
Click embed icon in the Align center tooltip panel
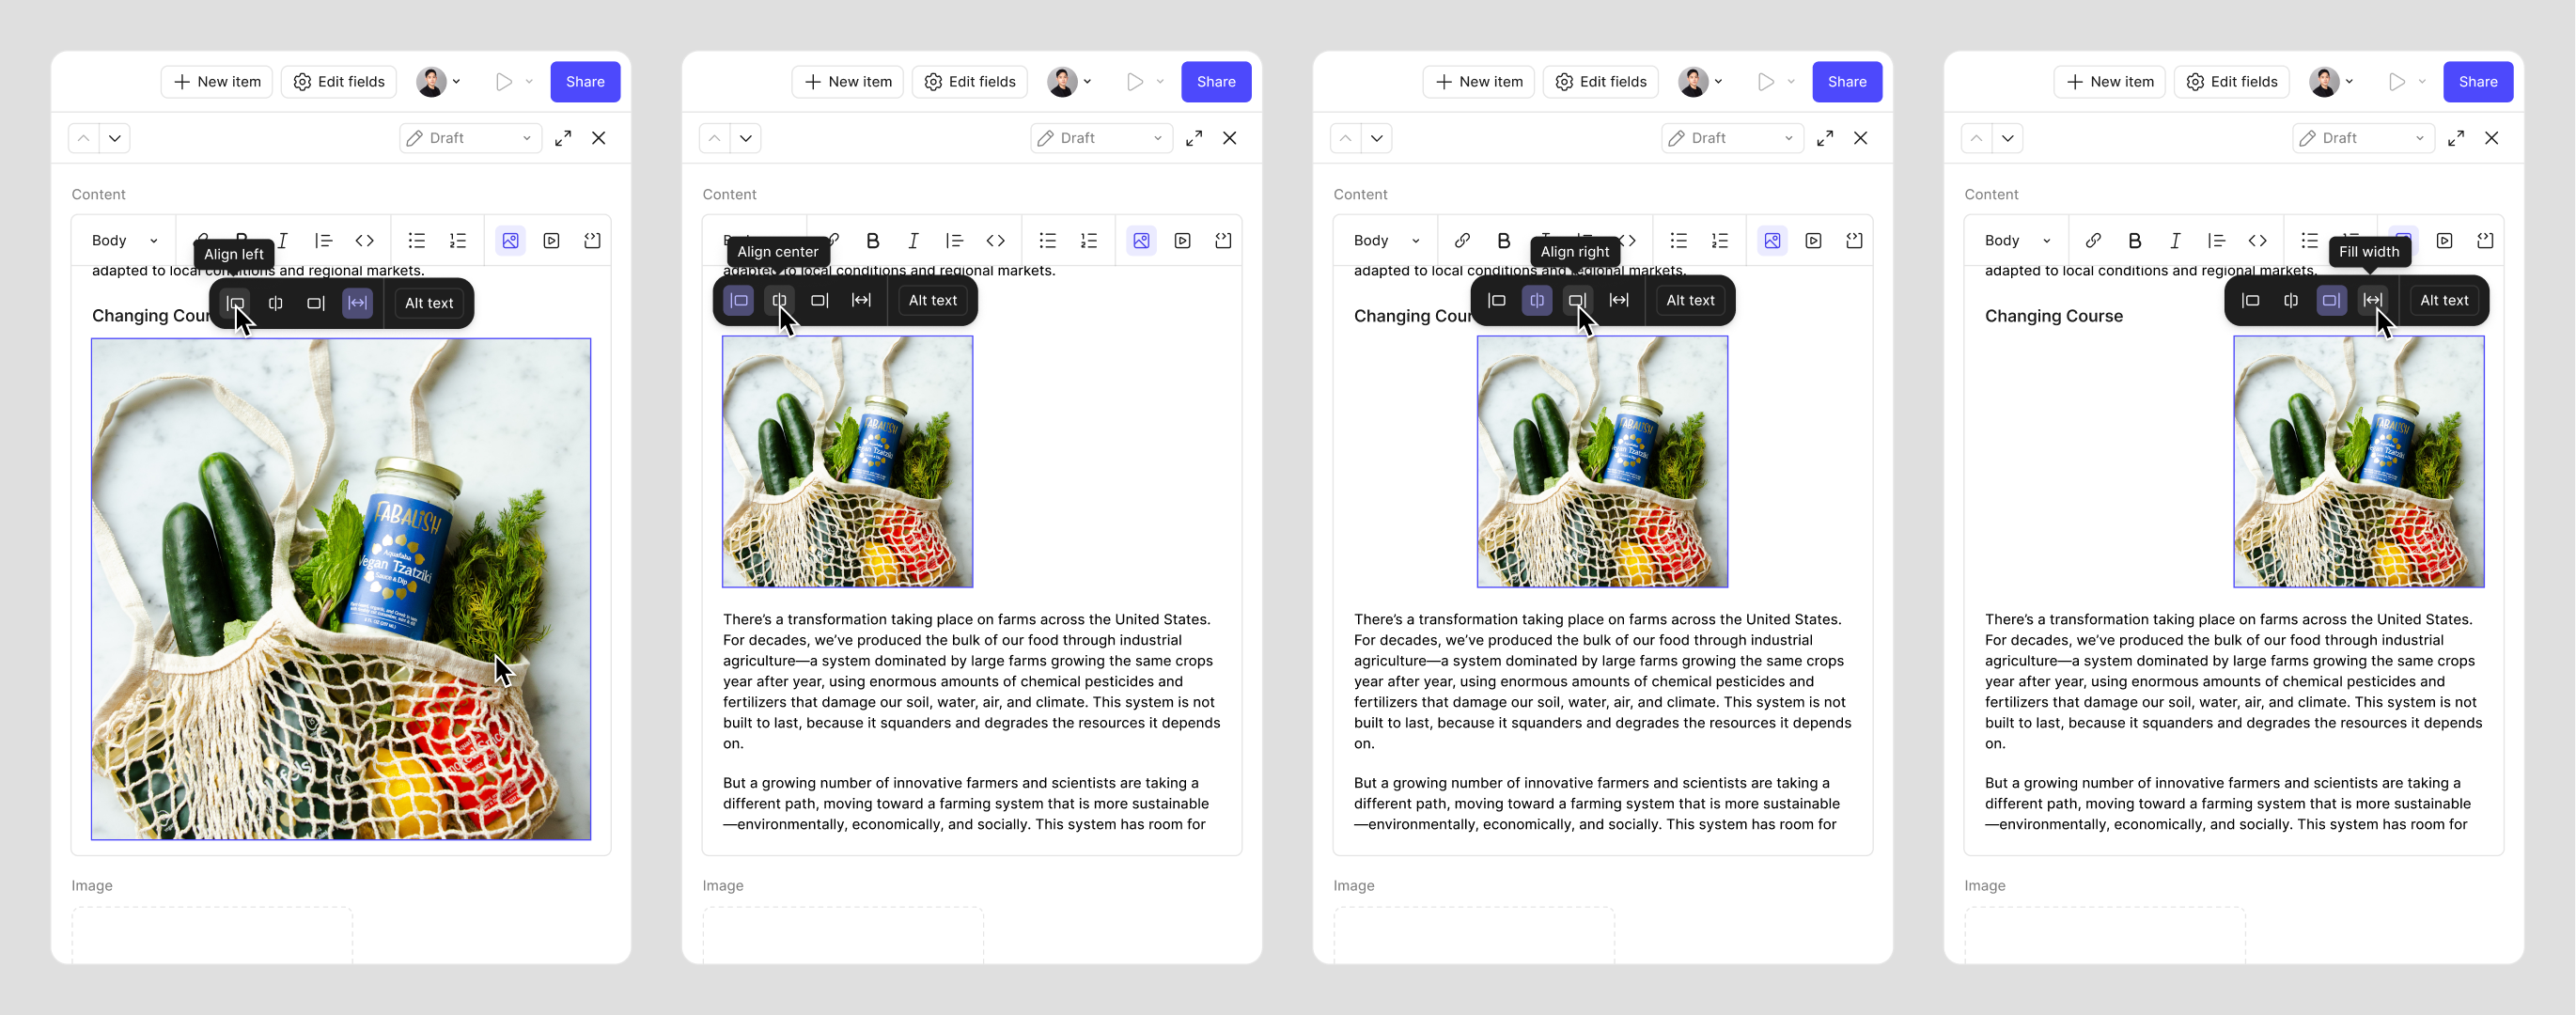1223,240
